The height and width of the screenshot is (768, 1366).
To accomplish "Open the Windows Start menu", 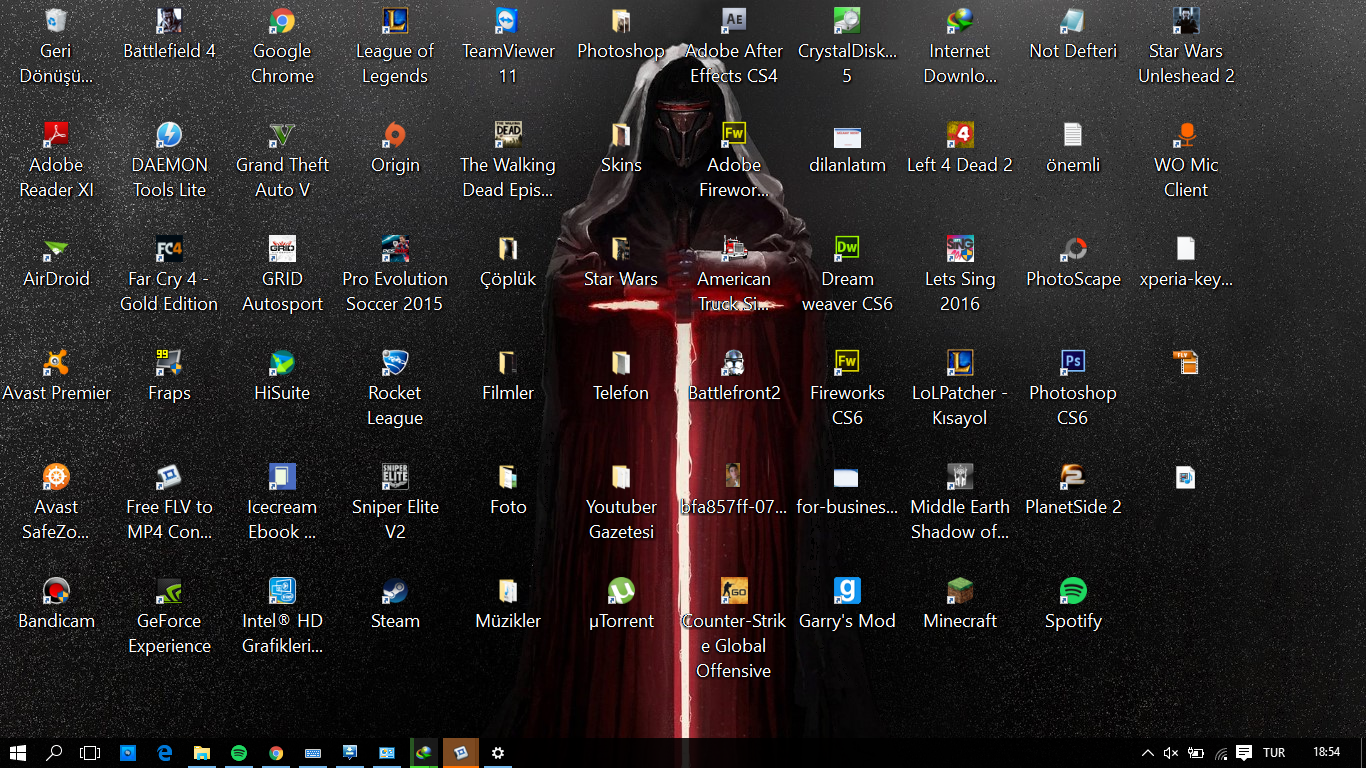I will (x=17, y=753).
